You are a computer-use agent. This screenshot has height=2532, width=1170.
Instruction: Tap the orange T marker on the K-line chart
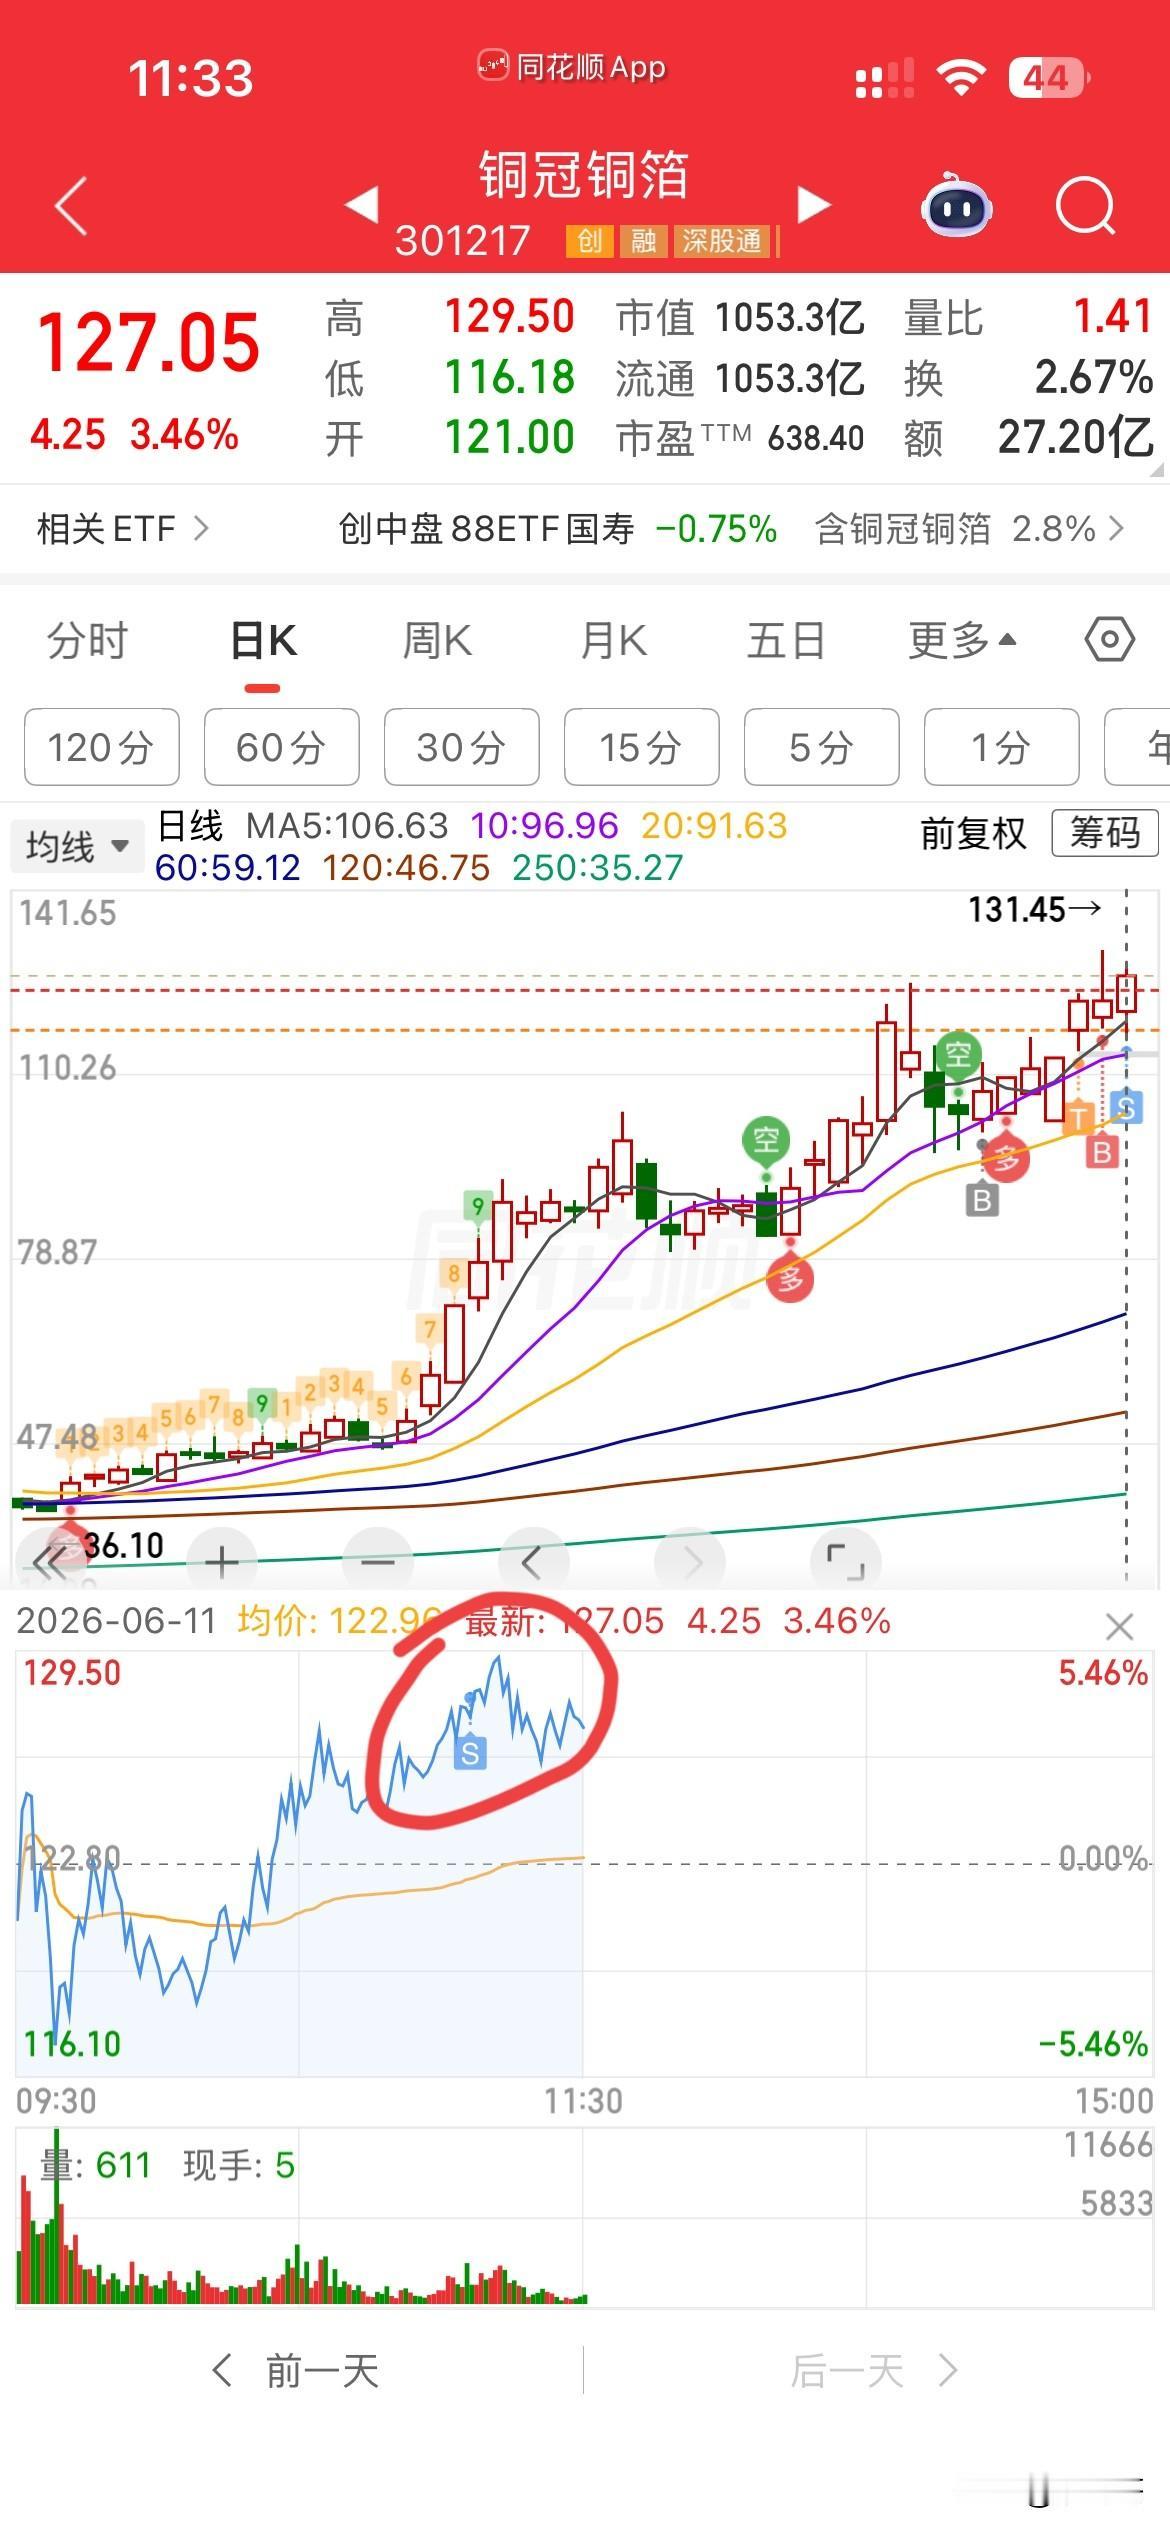point(1078,1117)
